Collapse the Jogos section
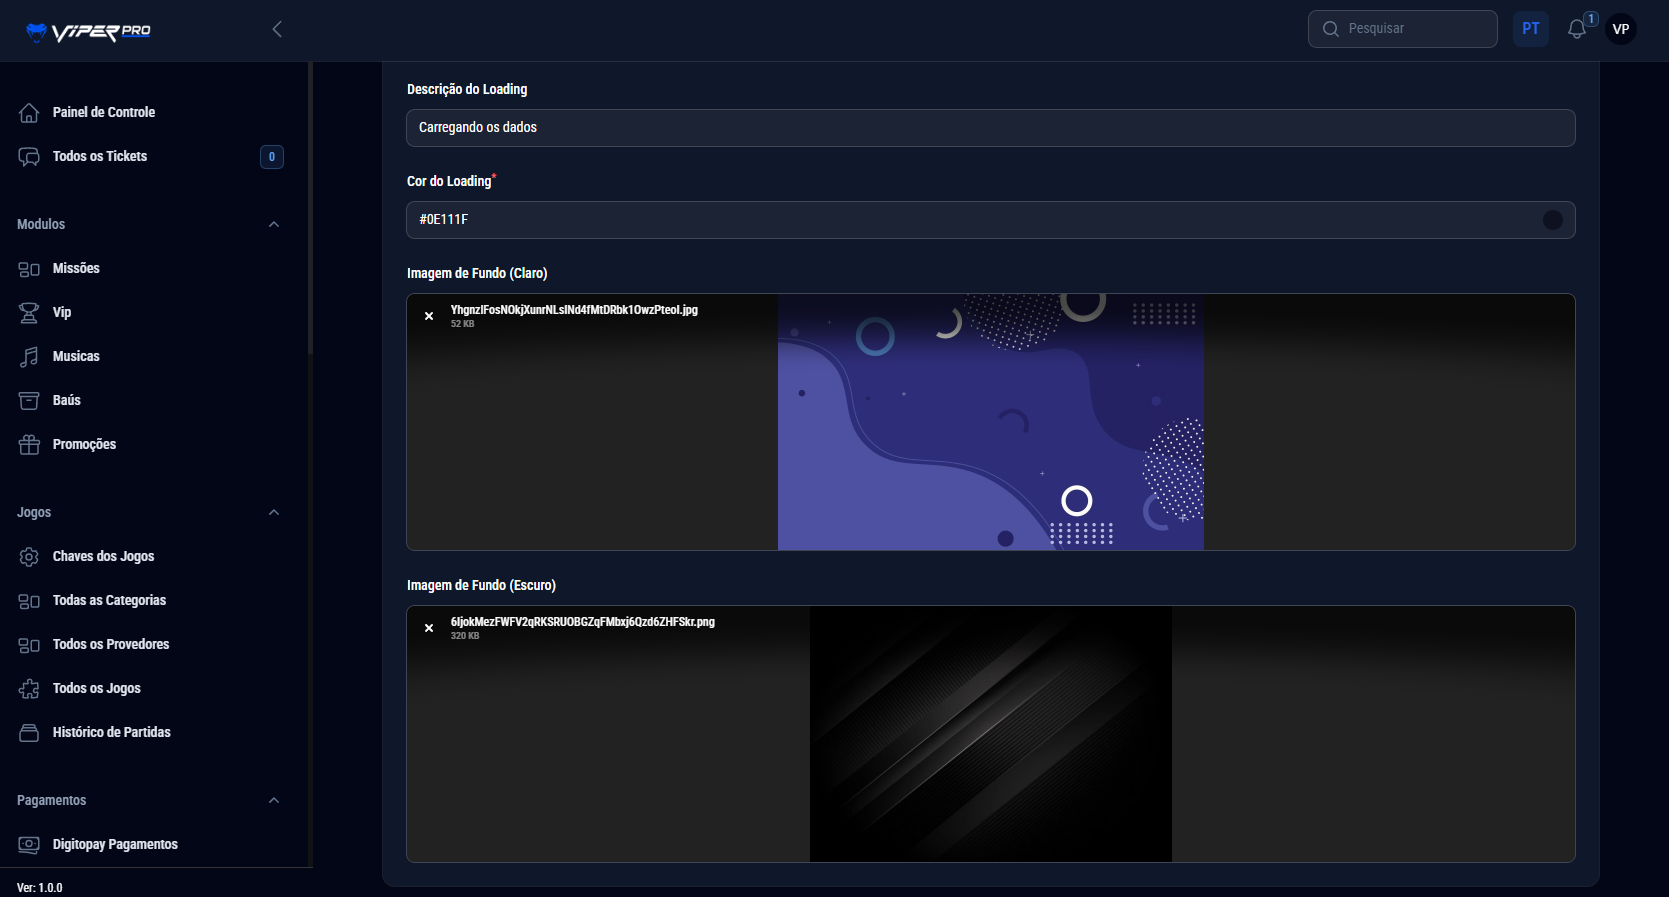This screenshot has width=1669, height=897. tap(274, 512)
